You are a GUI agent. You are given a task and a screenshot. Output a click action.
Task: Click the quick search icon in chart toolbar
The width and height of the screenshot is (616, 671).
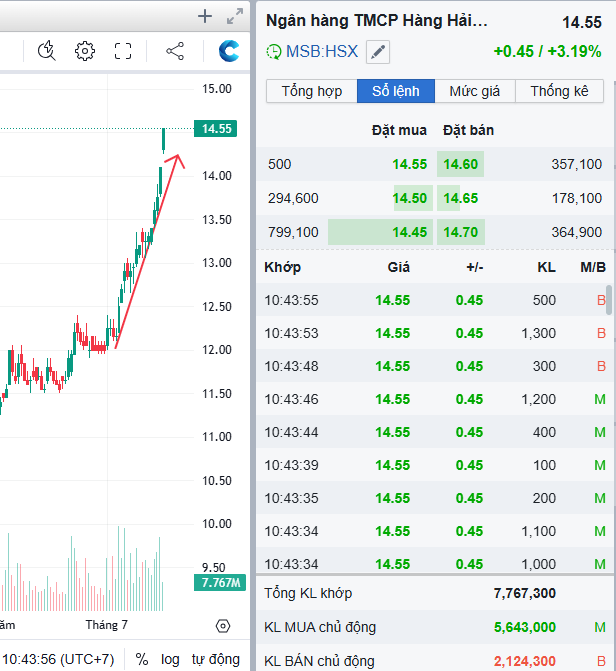(46, 51)
